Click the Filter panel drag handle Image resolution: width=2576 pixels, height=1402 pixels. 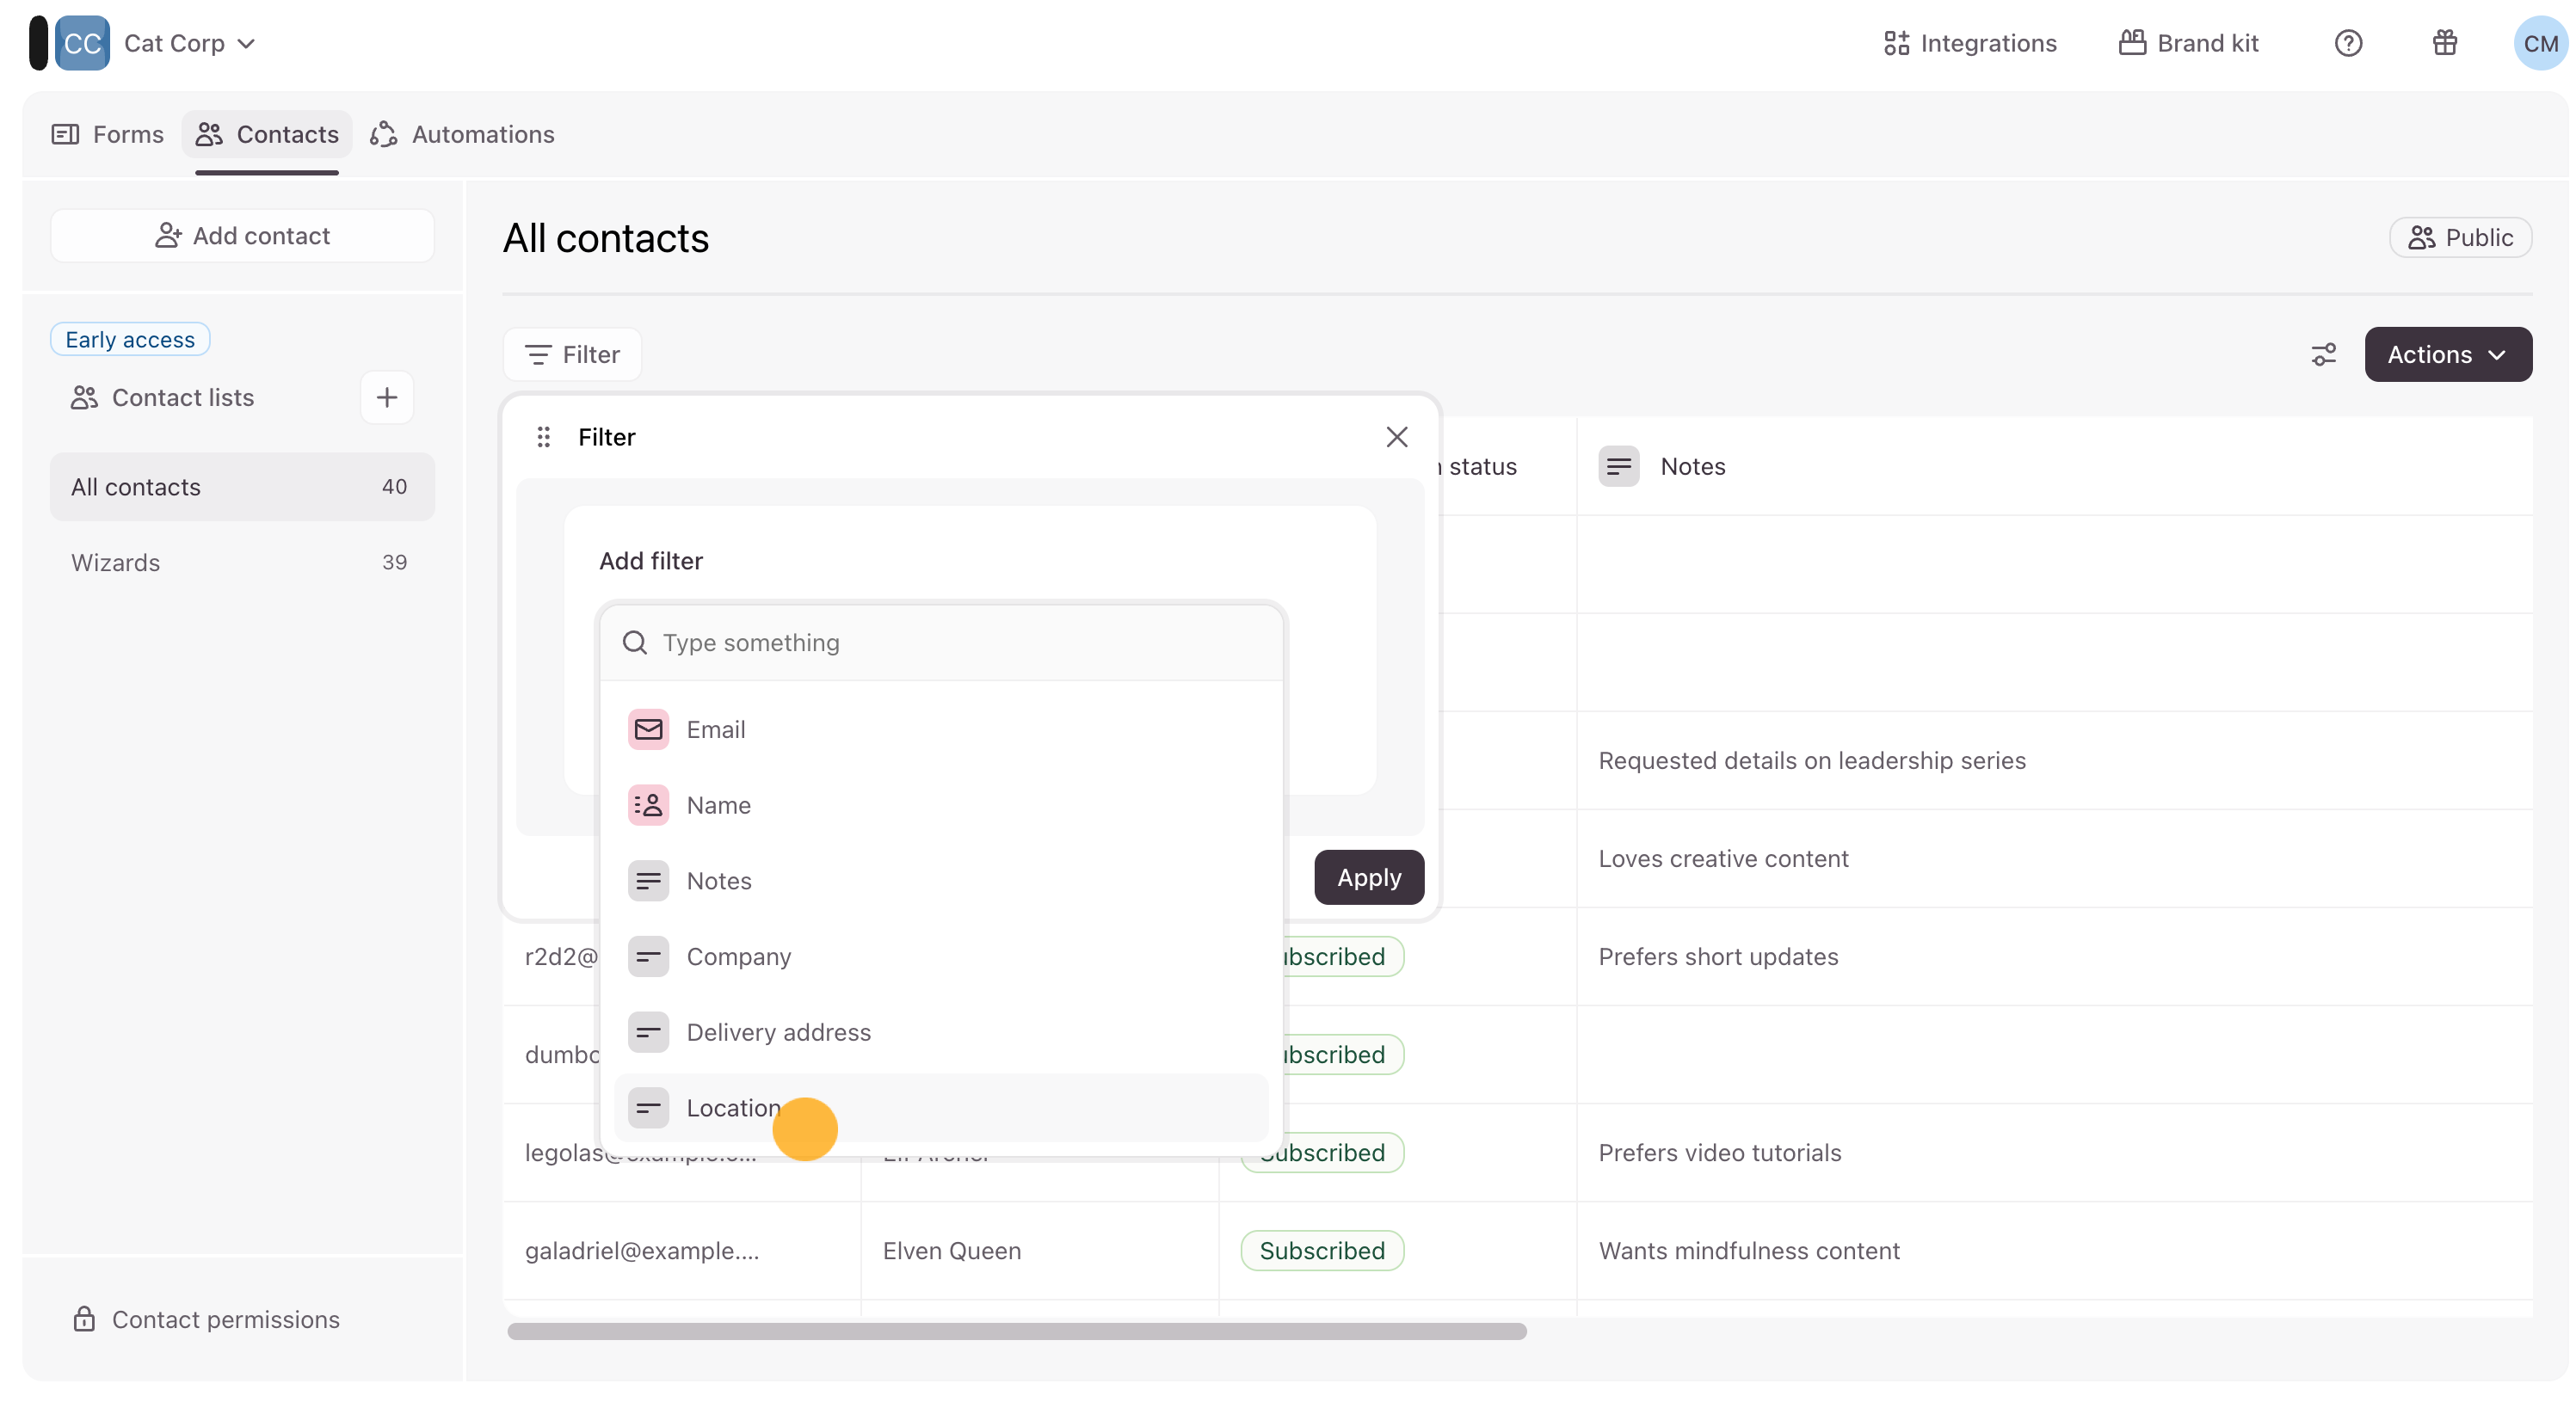coord(543,437)
